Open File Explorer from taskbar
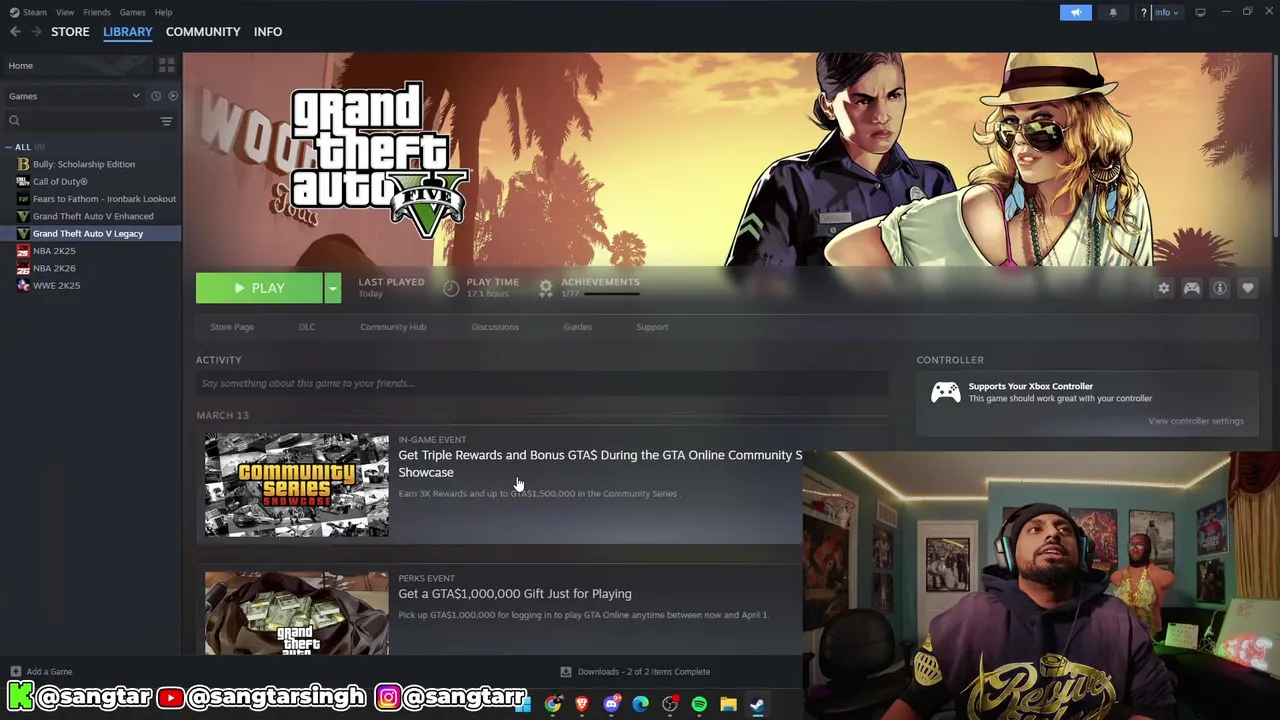Viewport: 1280px width, 720px height. coord(728,705)
